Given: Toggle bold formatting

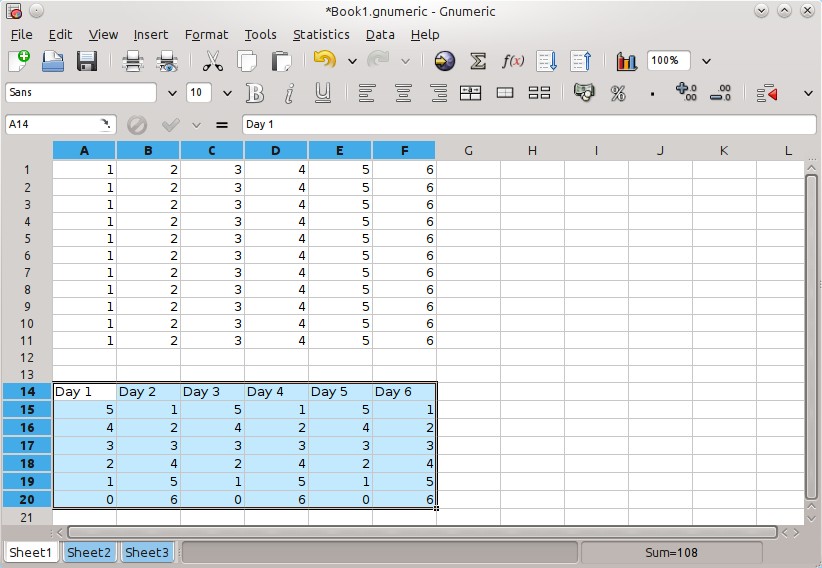Looking at the screenshot, I should [x=255, y=93].
